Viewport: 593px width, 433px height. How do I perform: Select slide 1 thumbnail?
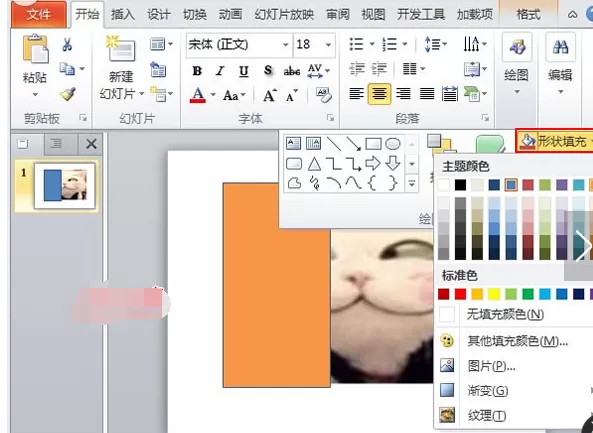[64, 186]
